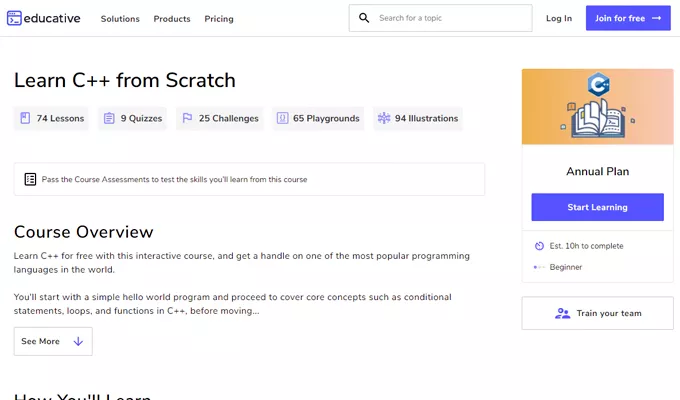Click the Beginner difficulty level icon
This screenshot has height=400, width=680.
pos(539,267)
